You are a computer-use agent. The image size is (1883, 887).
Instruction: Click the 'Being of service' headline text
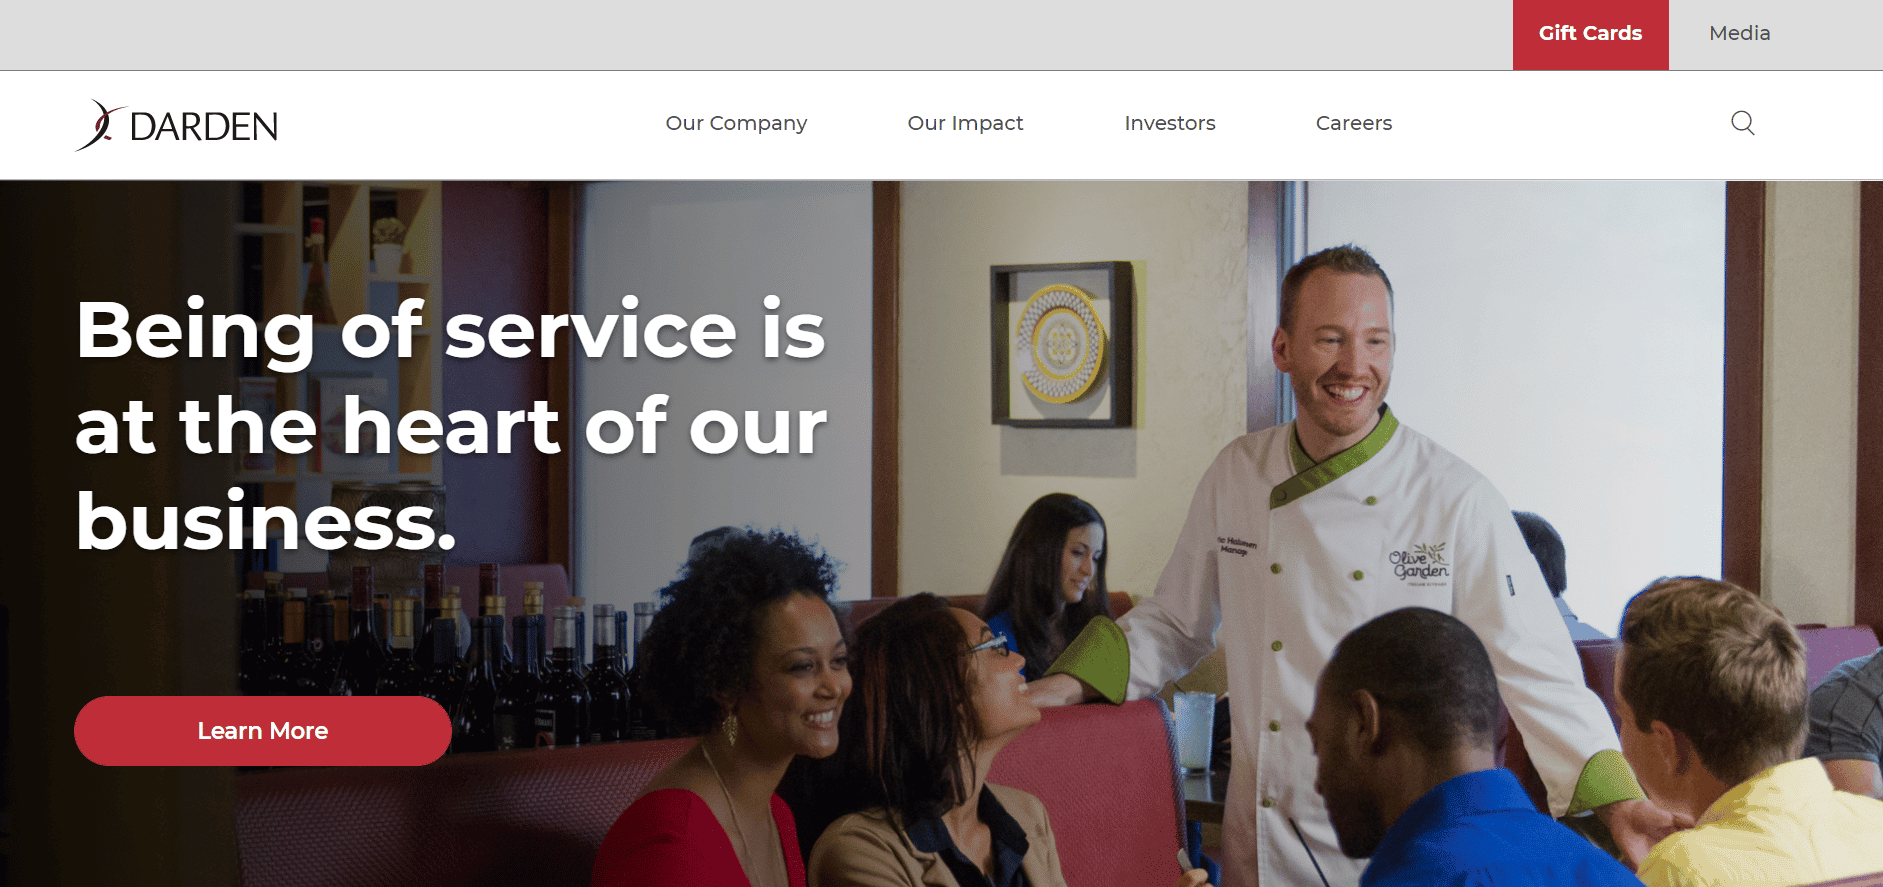pyautogui.click(x=451, y=424)
